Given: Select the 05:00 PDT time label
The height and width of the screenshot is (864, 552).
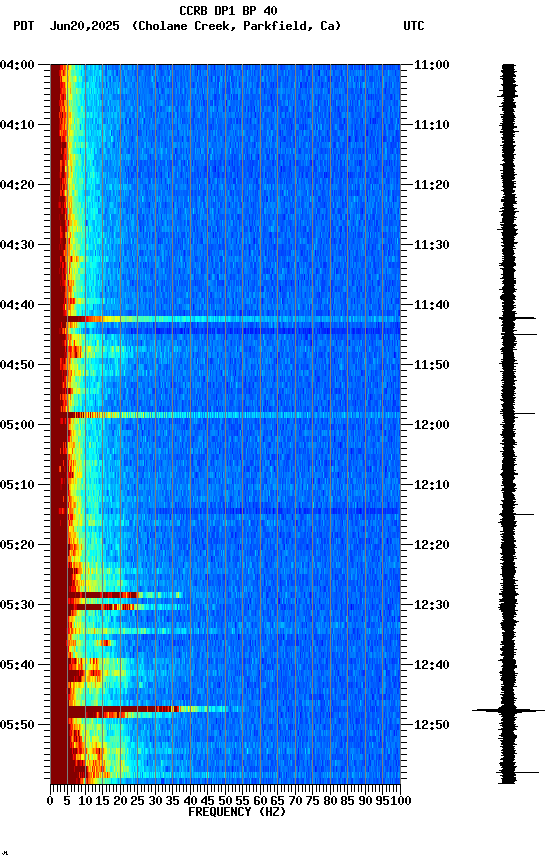Looking at the screenshot, I should point(17,425).
